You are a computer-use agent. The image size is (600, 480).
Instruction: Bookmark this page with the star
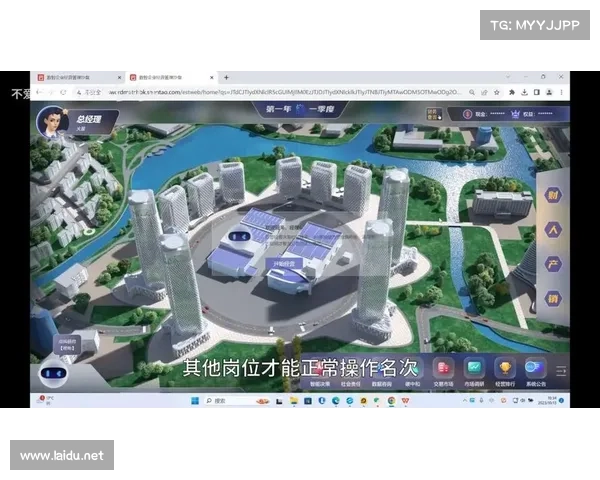coord(497,92)
